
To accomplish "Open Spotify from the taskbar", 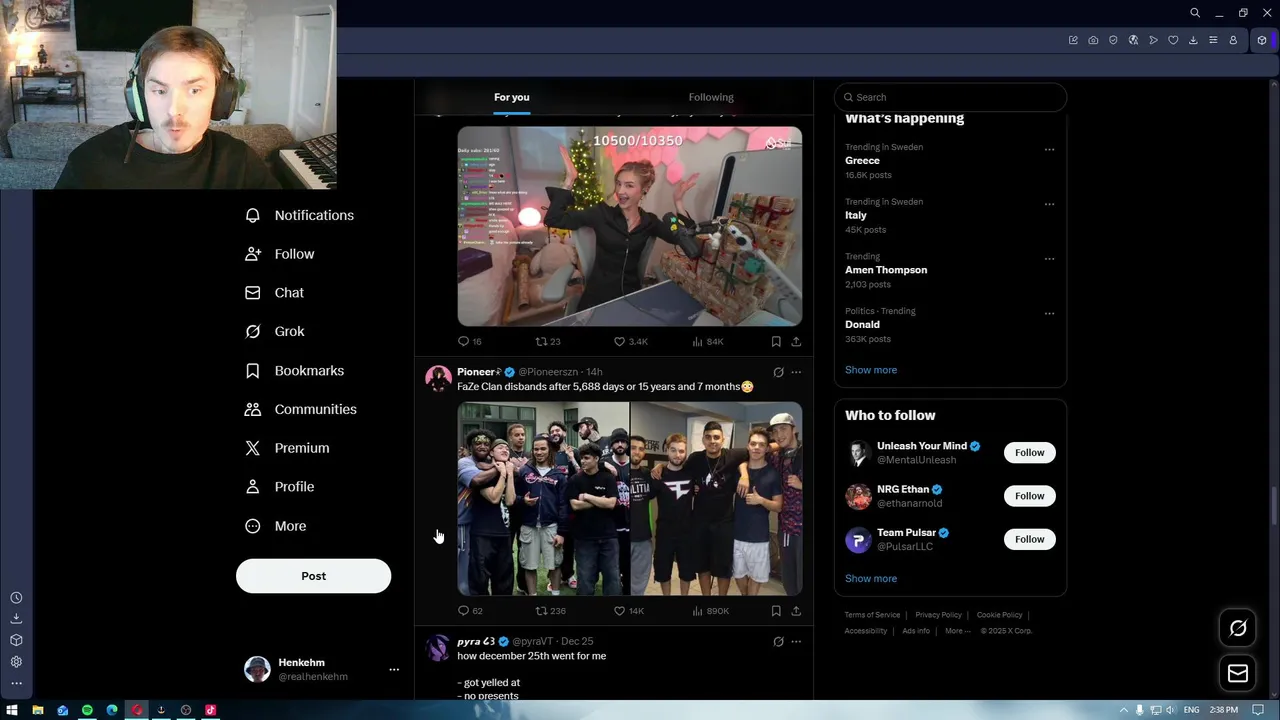I will click(x=87, y=710).
